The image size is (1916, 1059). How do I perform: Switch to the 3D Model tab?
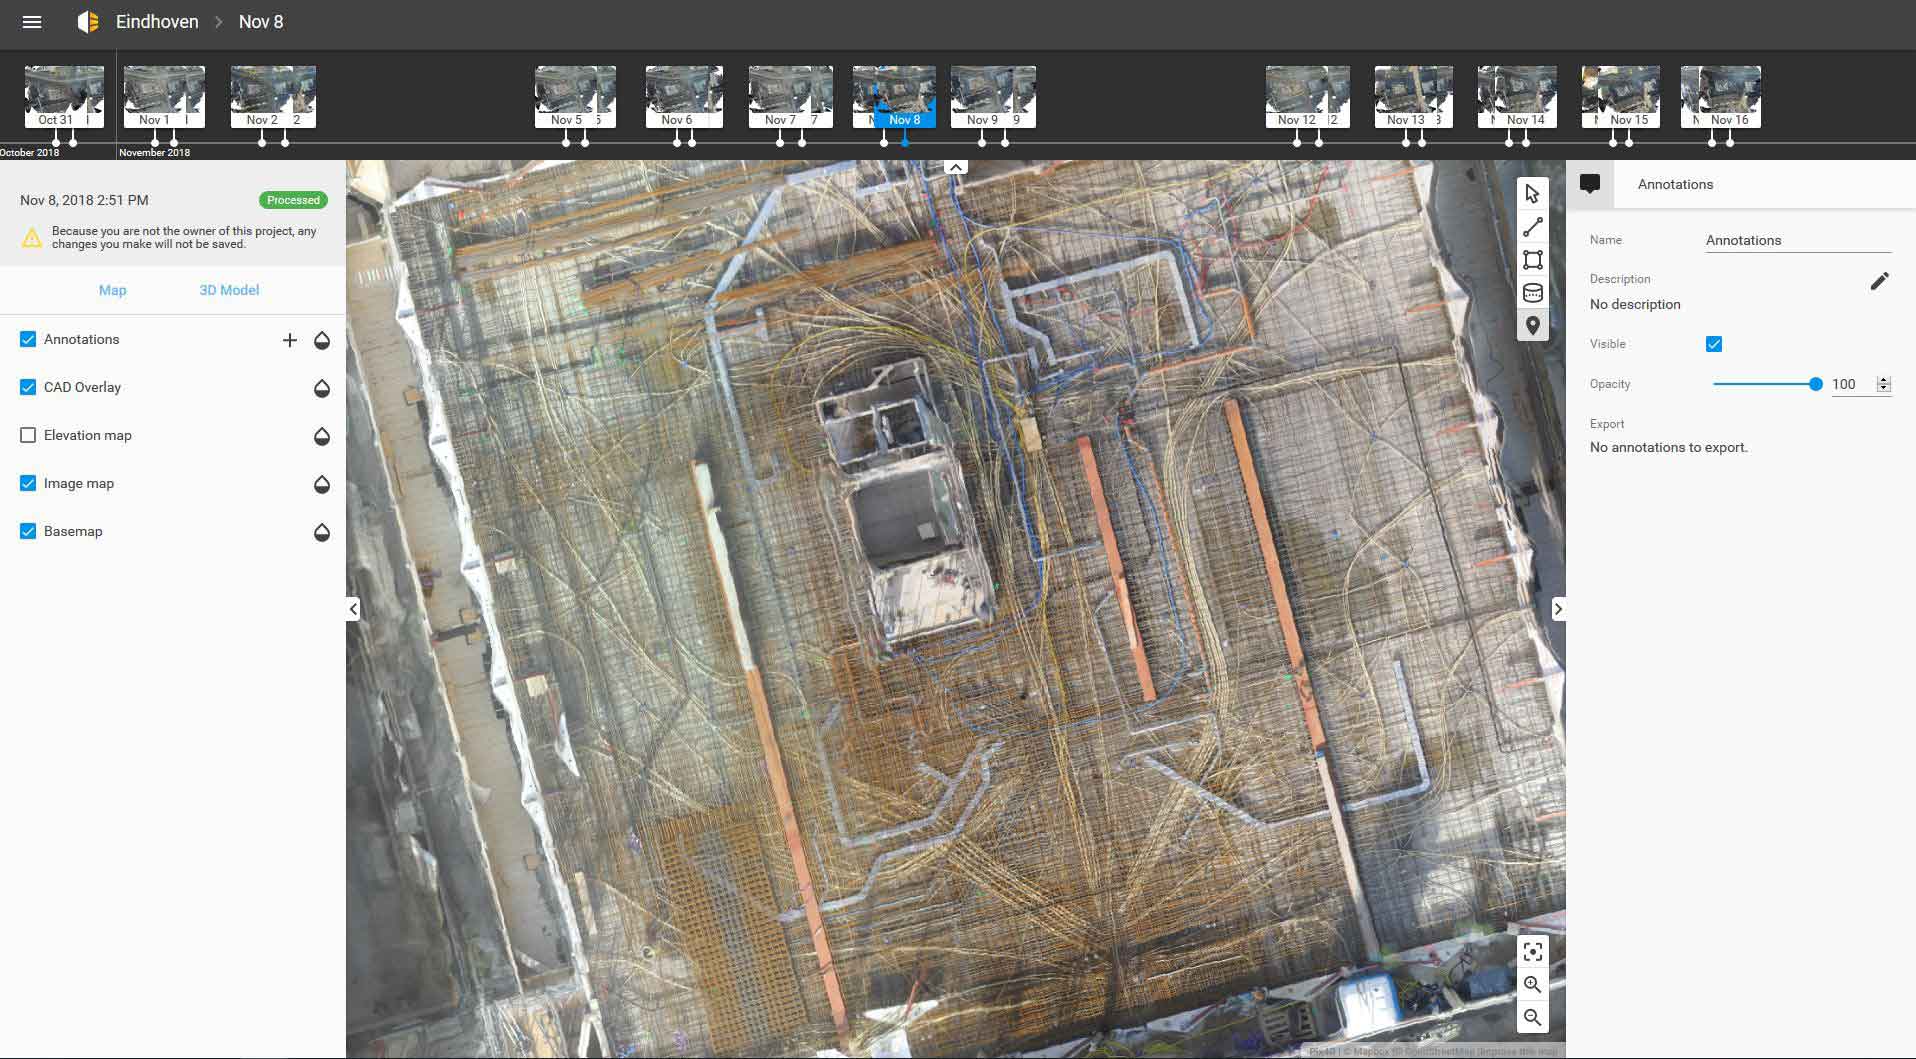(228, 290)
